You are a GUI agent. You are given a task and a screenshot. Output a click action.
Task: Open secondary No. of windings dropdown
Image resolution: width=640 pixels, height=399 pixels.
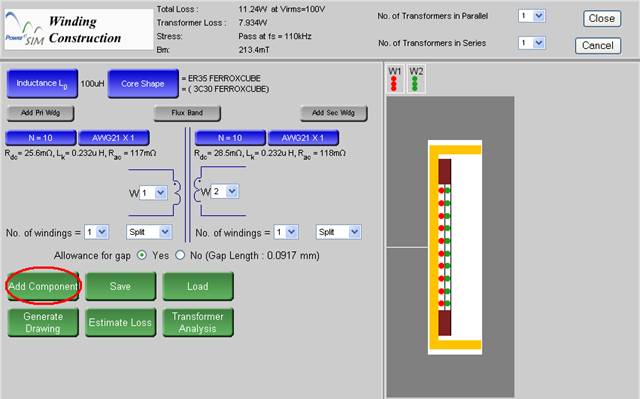(x=286, y=232)
